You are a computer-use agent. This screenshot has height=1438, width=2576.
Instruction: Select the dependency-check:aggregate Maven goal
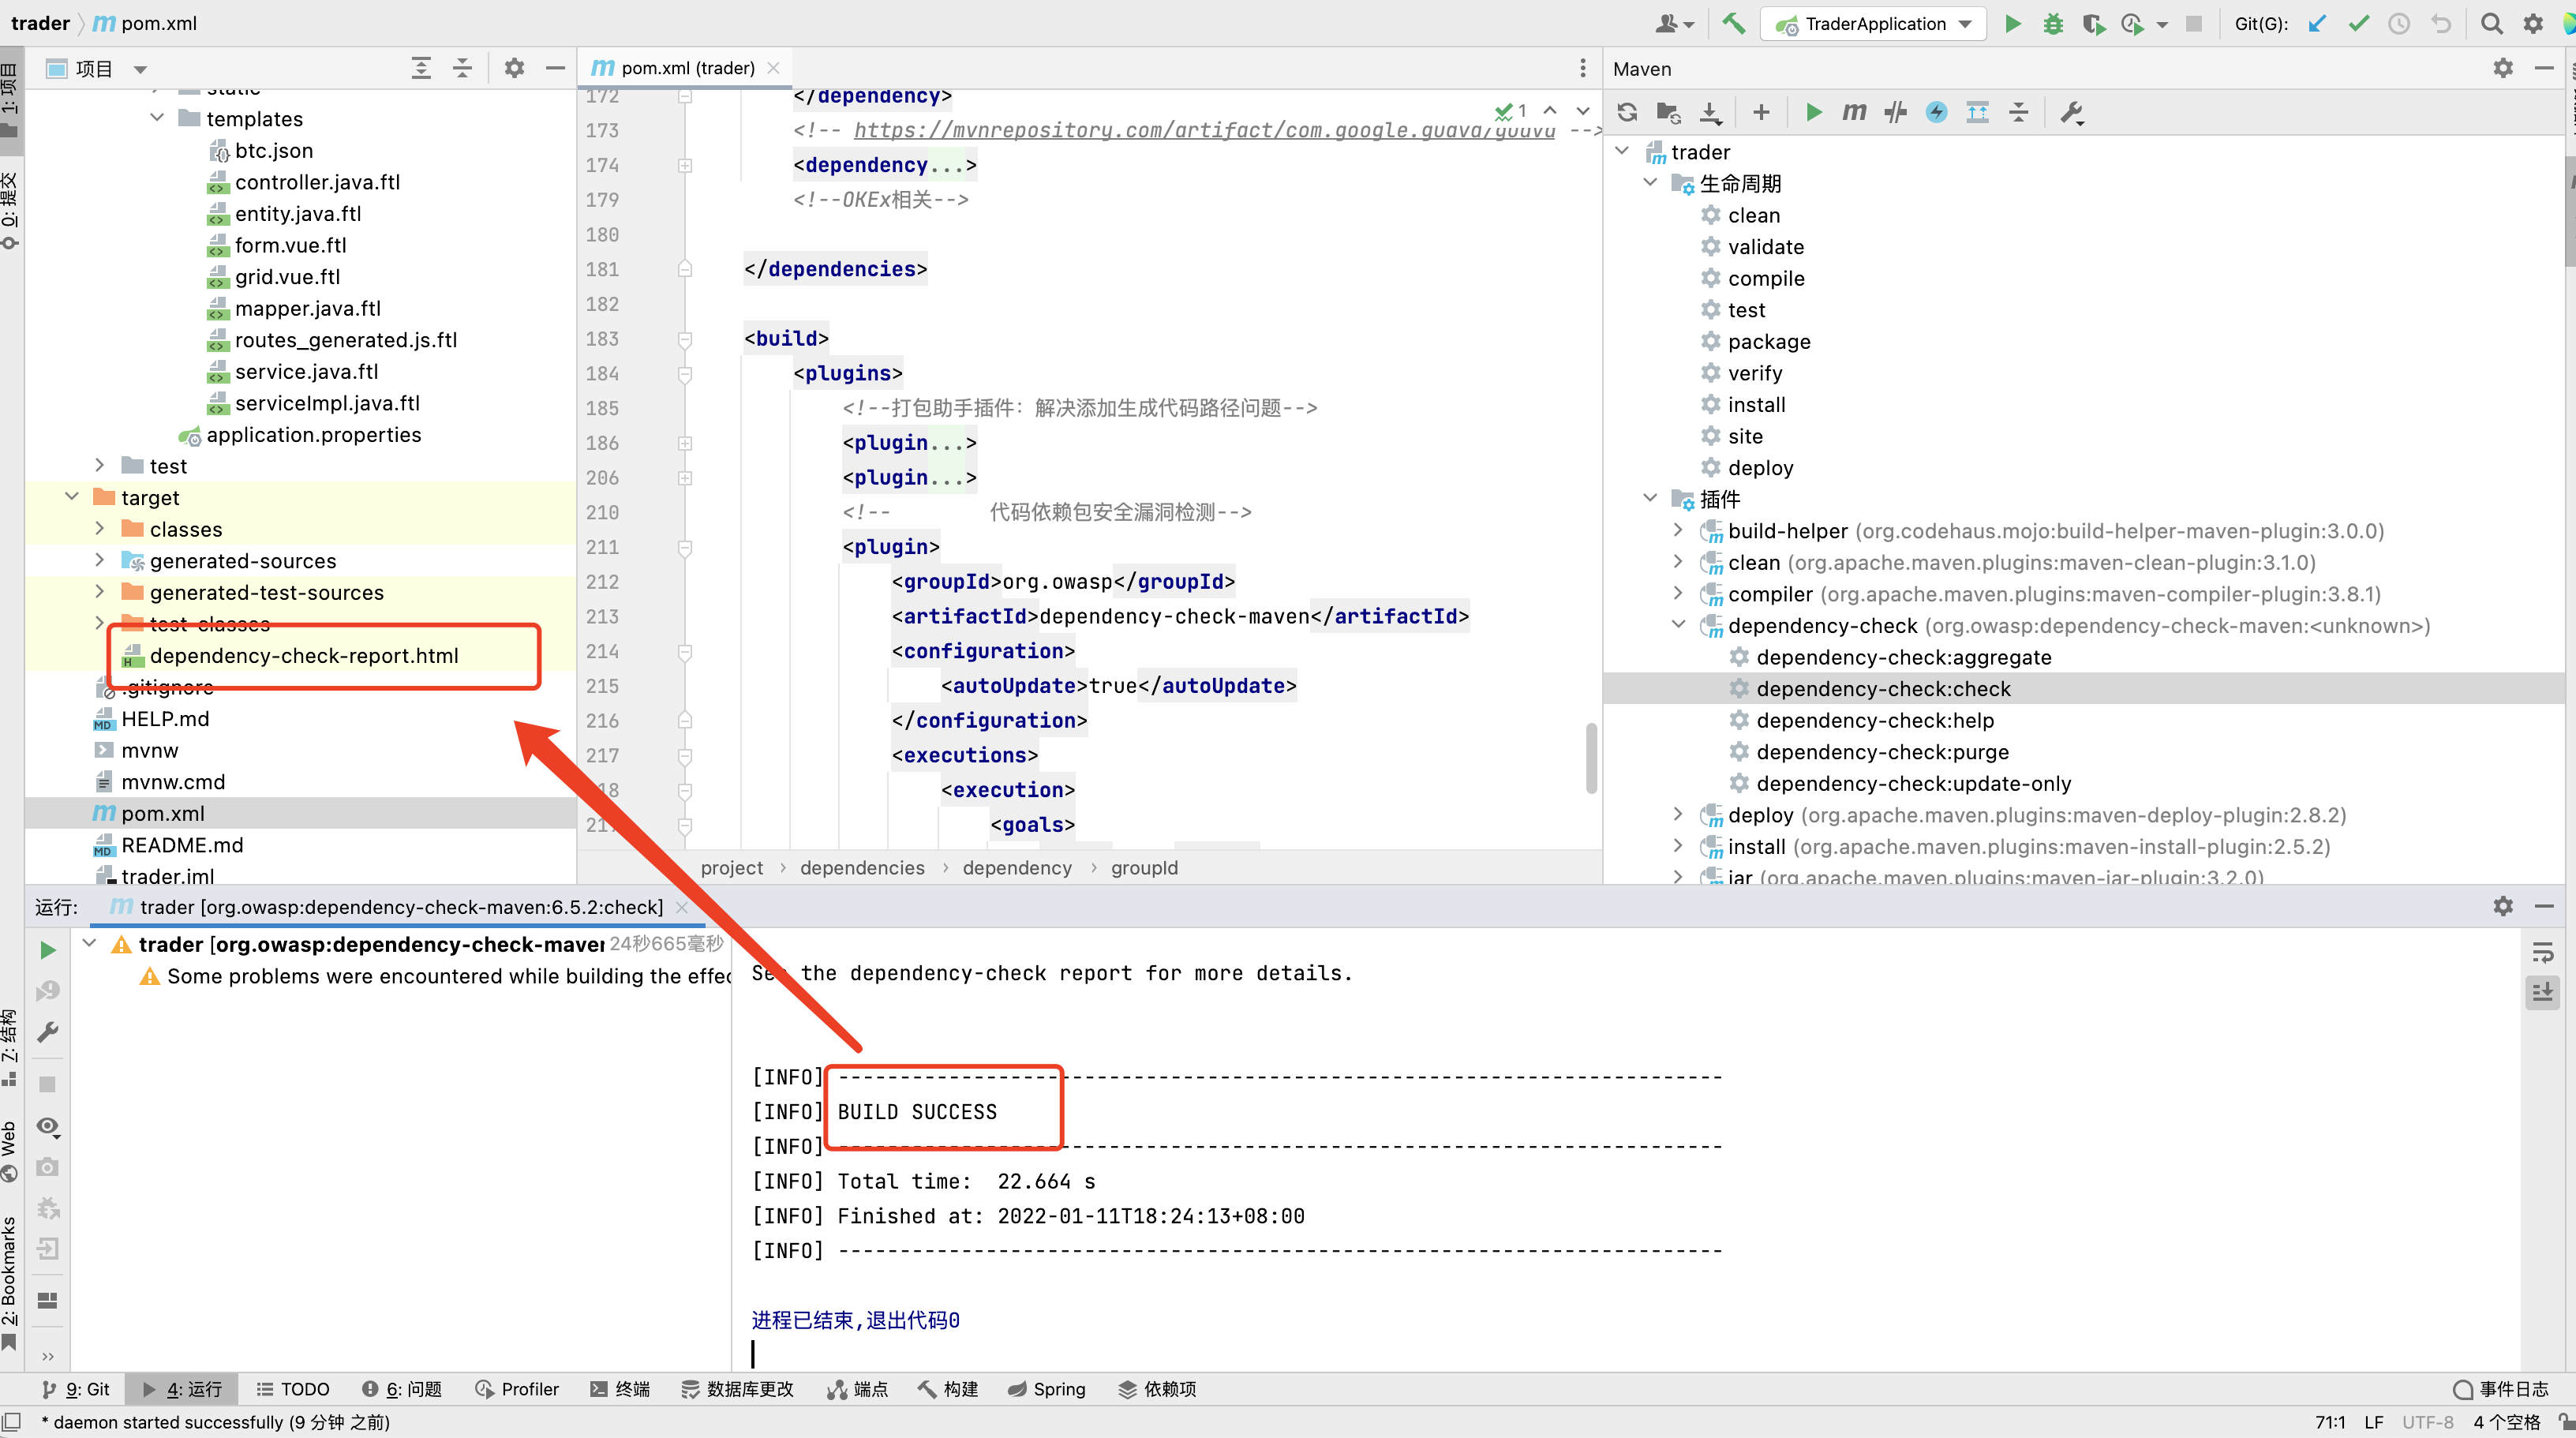[x=1903, y=657]
